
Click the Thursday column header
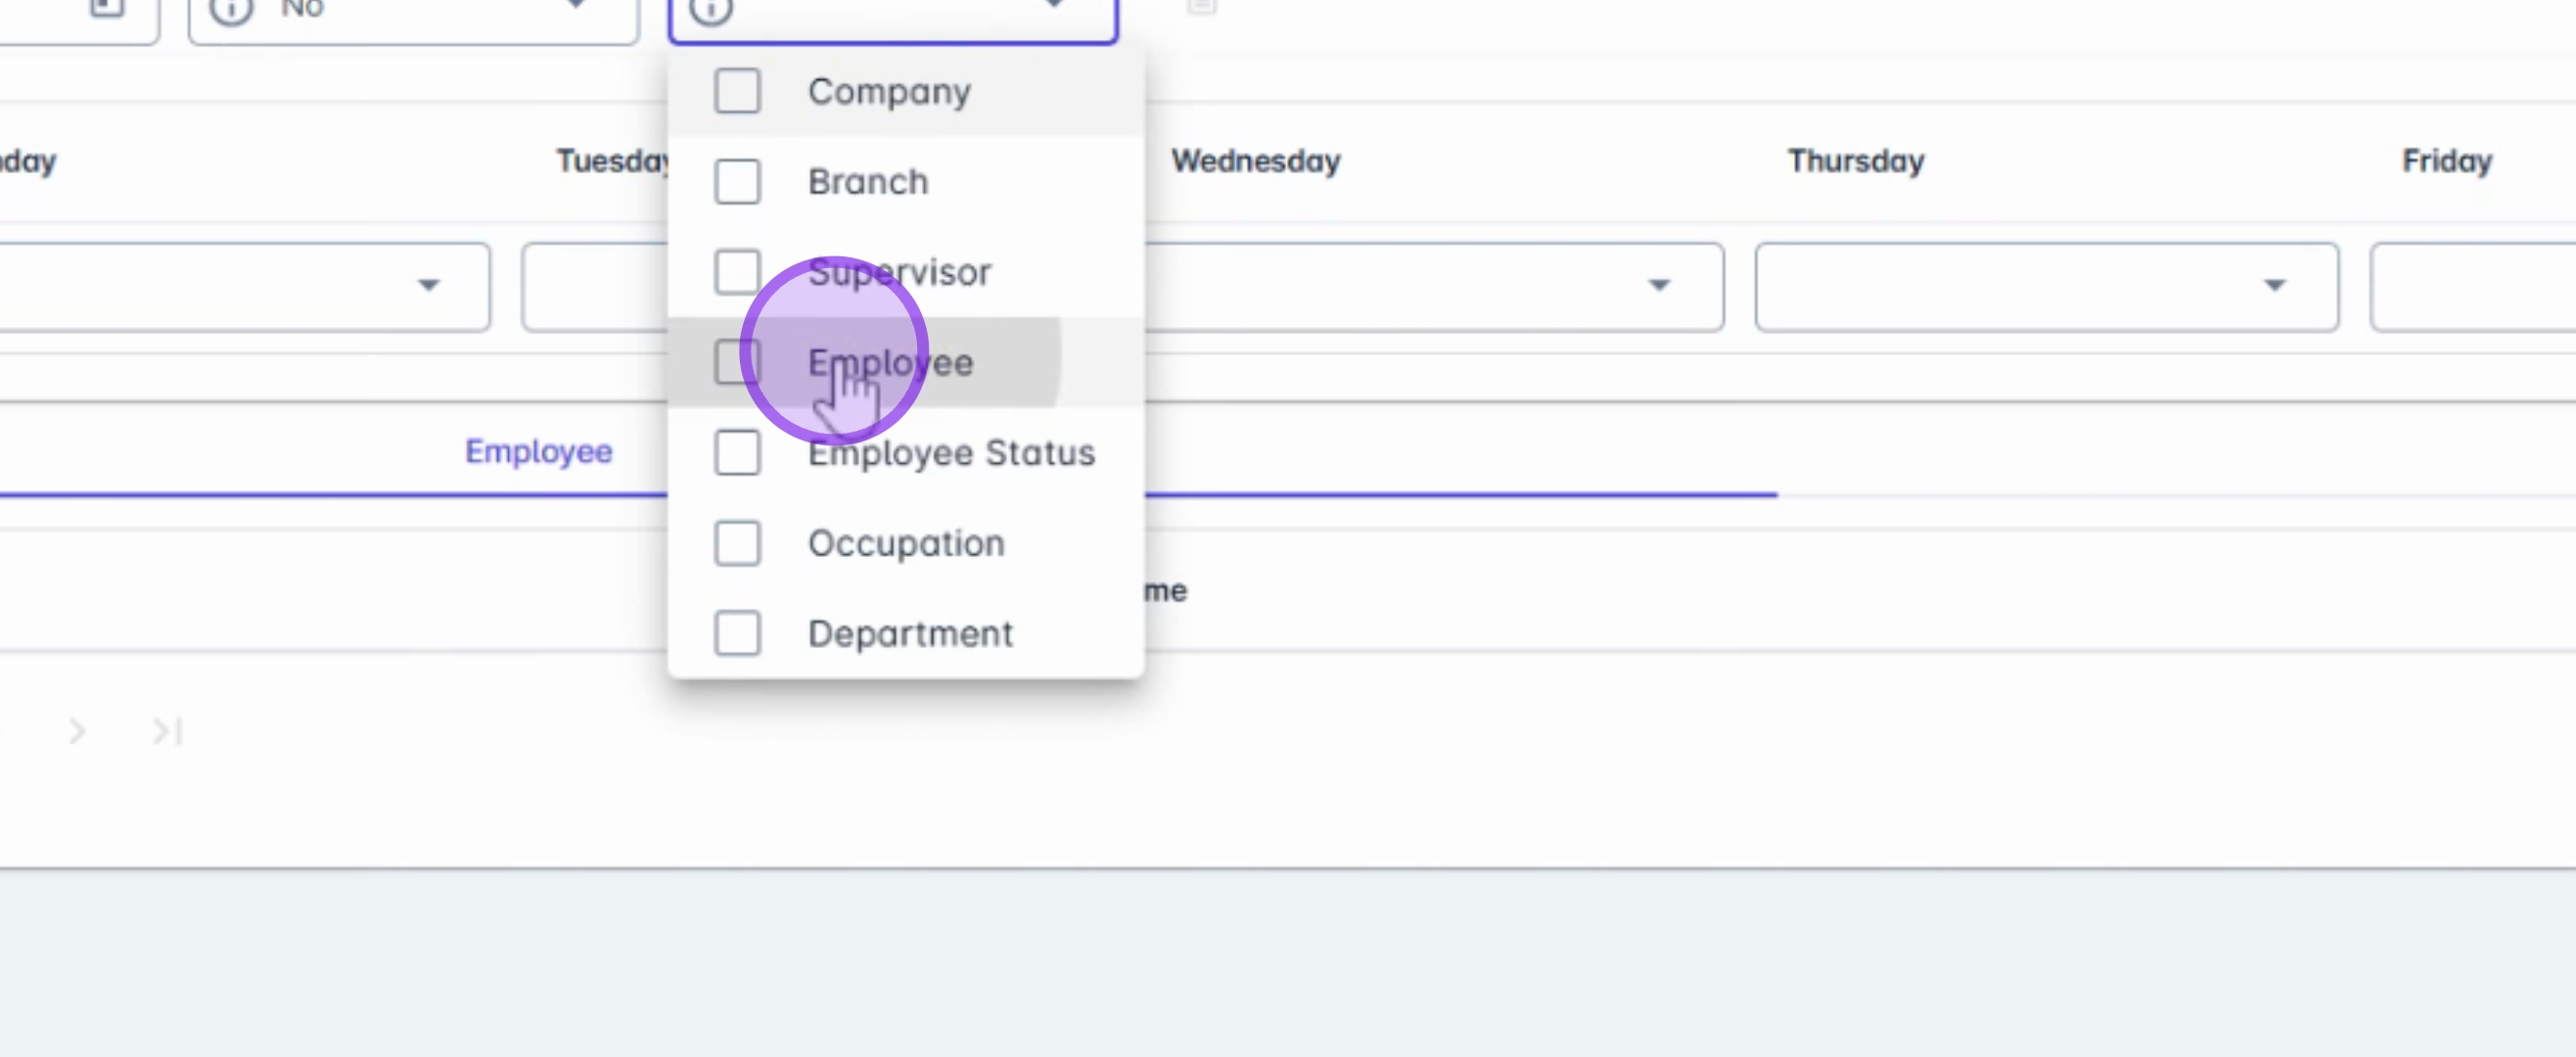(x=1855, y=161)
